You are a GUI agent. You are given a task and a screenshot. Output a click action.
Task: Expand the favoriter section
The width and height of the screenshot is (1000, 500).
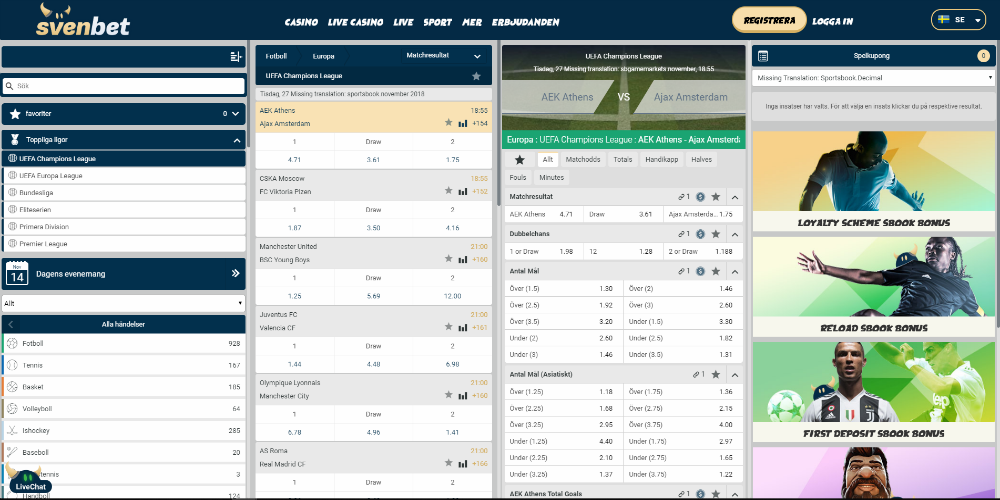235,114
